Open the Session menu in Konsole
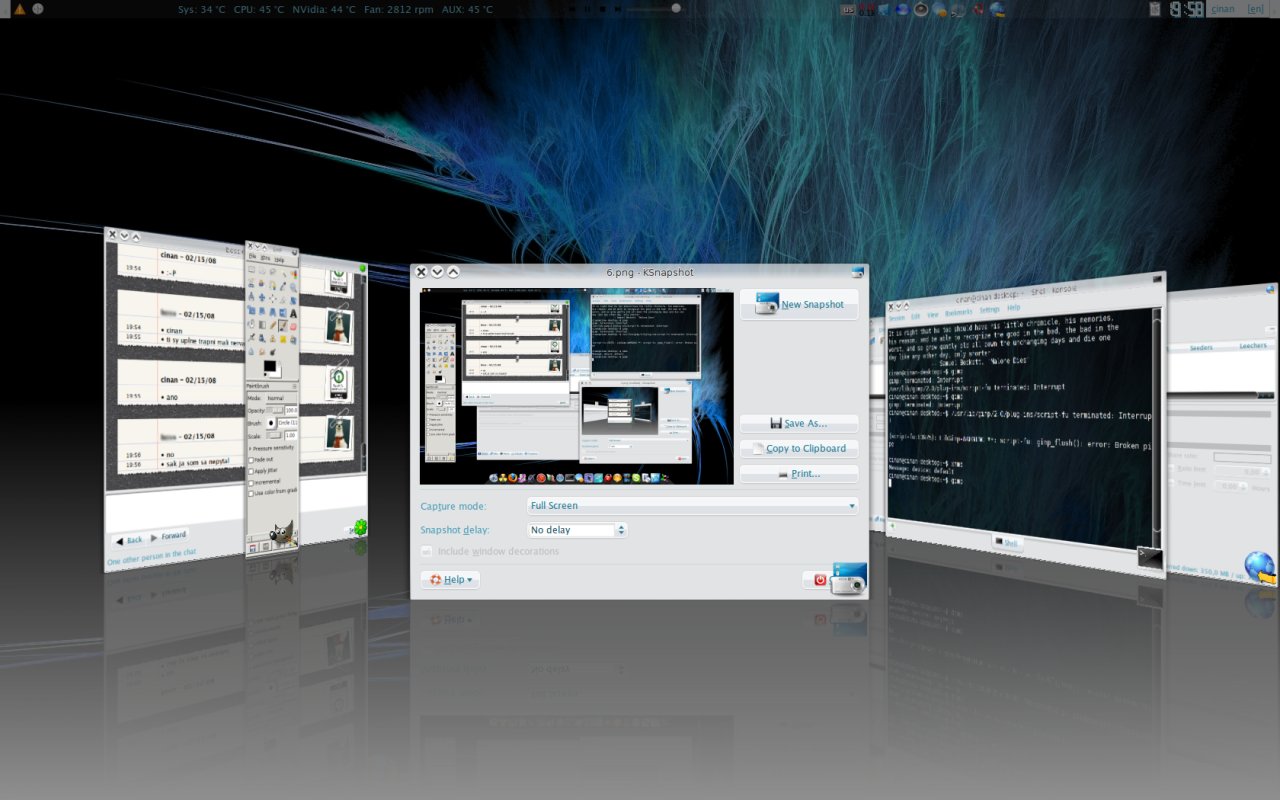 click(897, 319)
